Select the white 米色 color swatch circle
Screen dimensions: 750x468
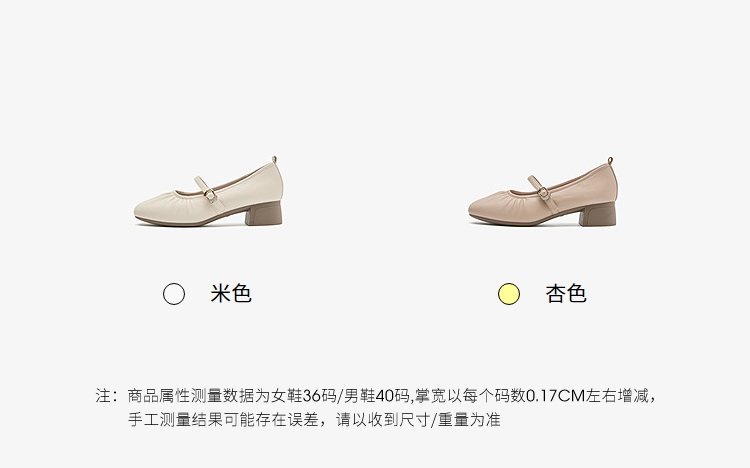pyautogui.click(x=174, y=294)
